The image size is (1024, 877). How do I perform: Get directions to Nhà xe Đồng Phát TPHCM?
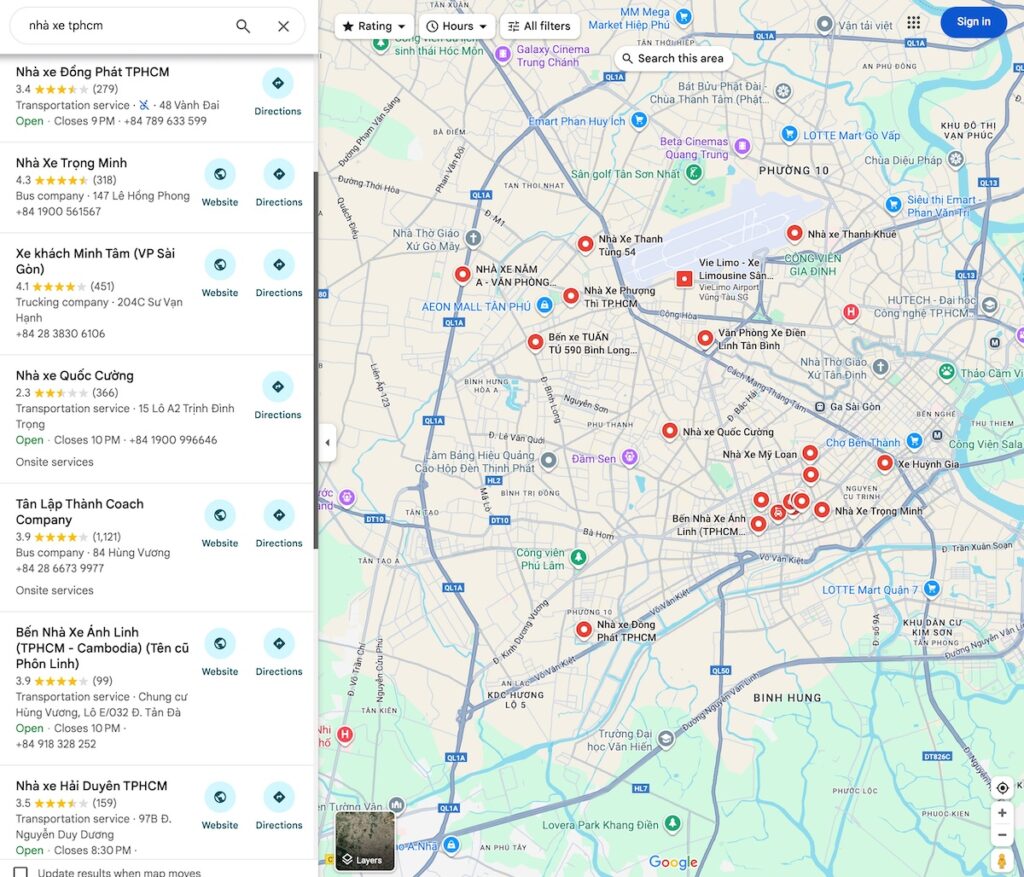[x=278, y=93]
